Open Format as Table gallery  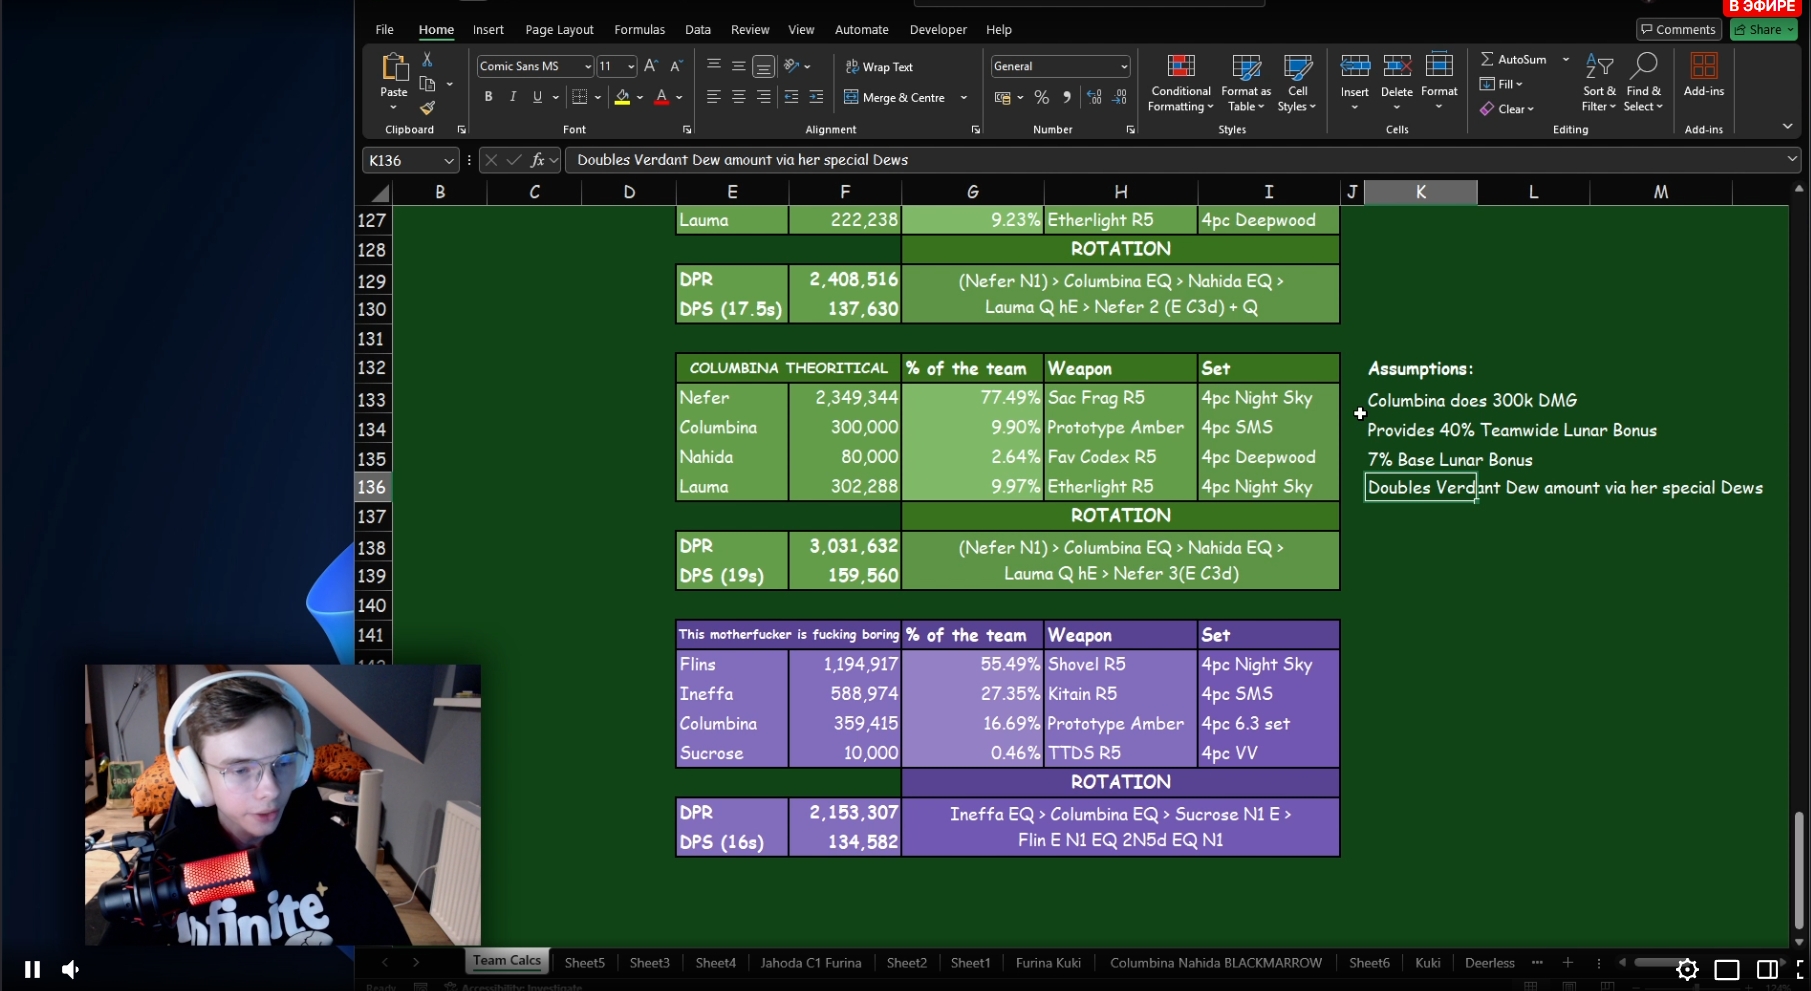(x=1245, y=67)
